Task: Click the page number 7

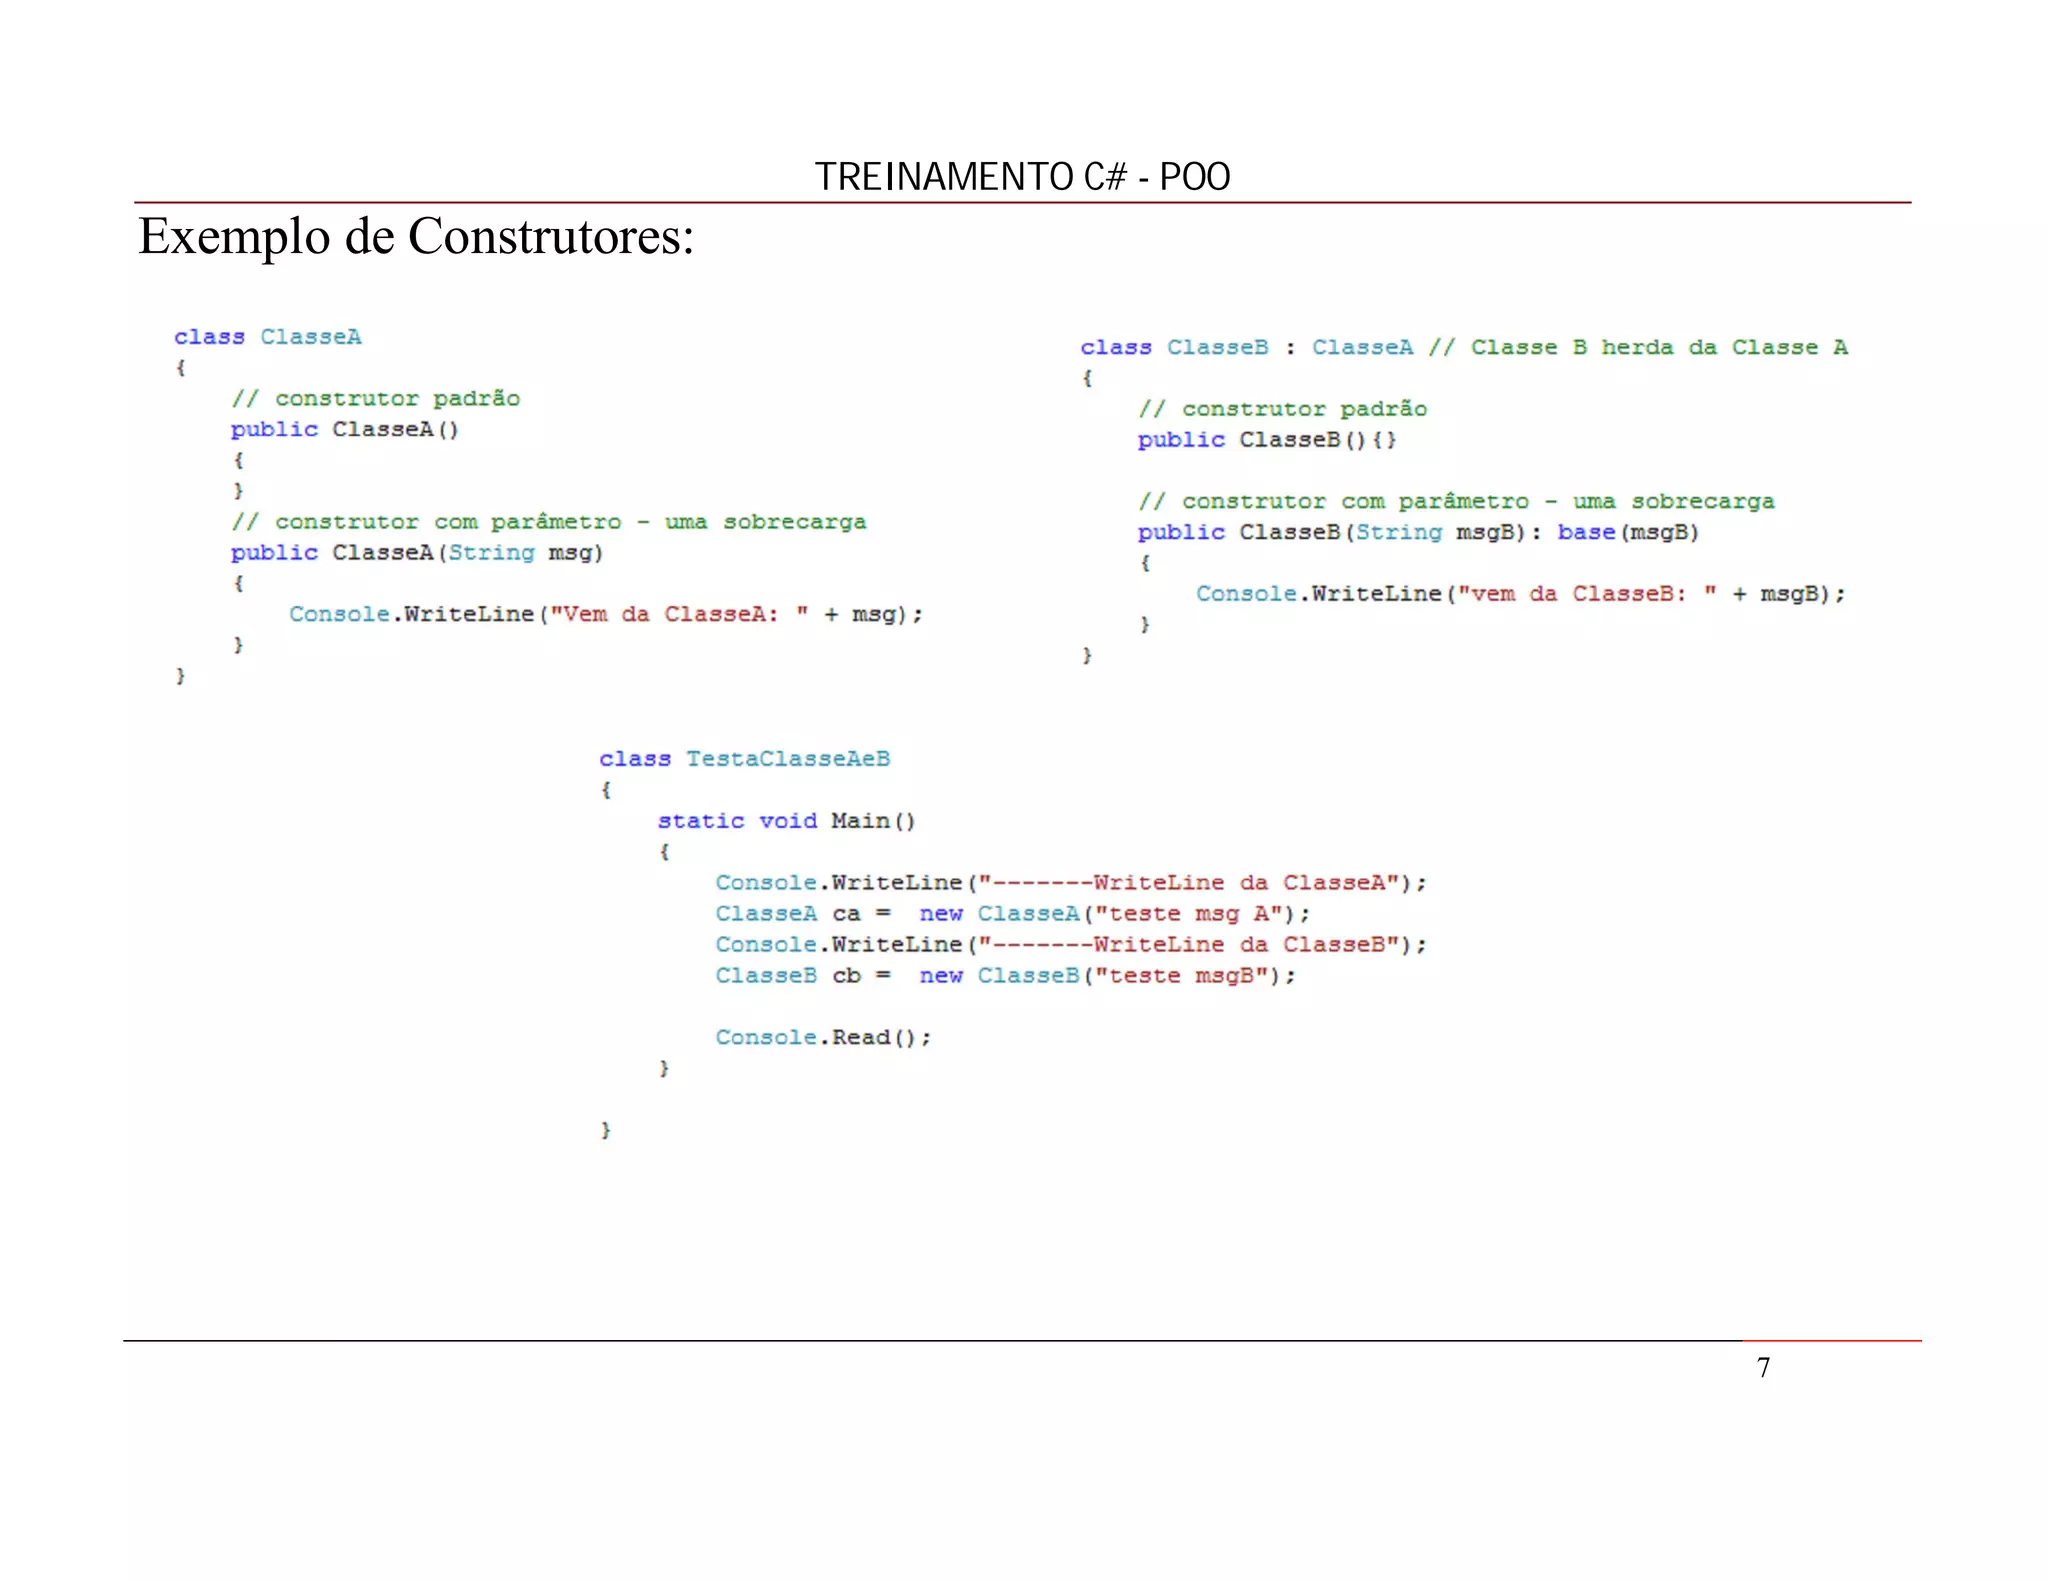Action: click(x=1763, y=1367)
